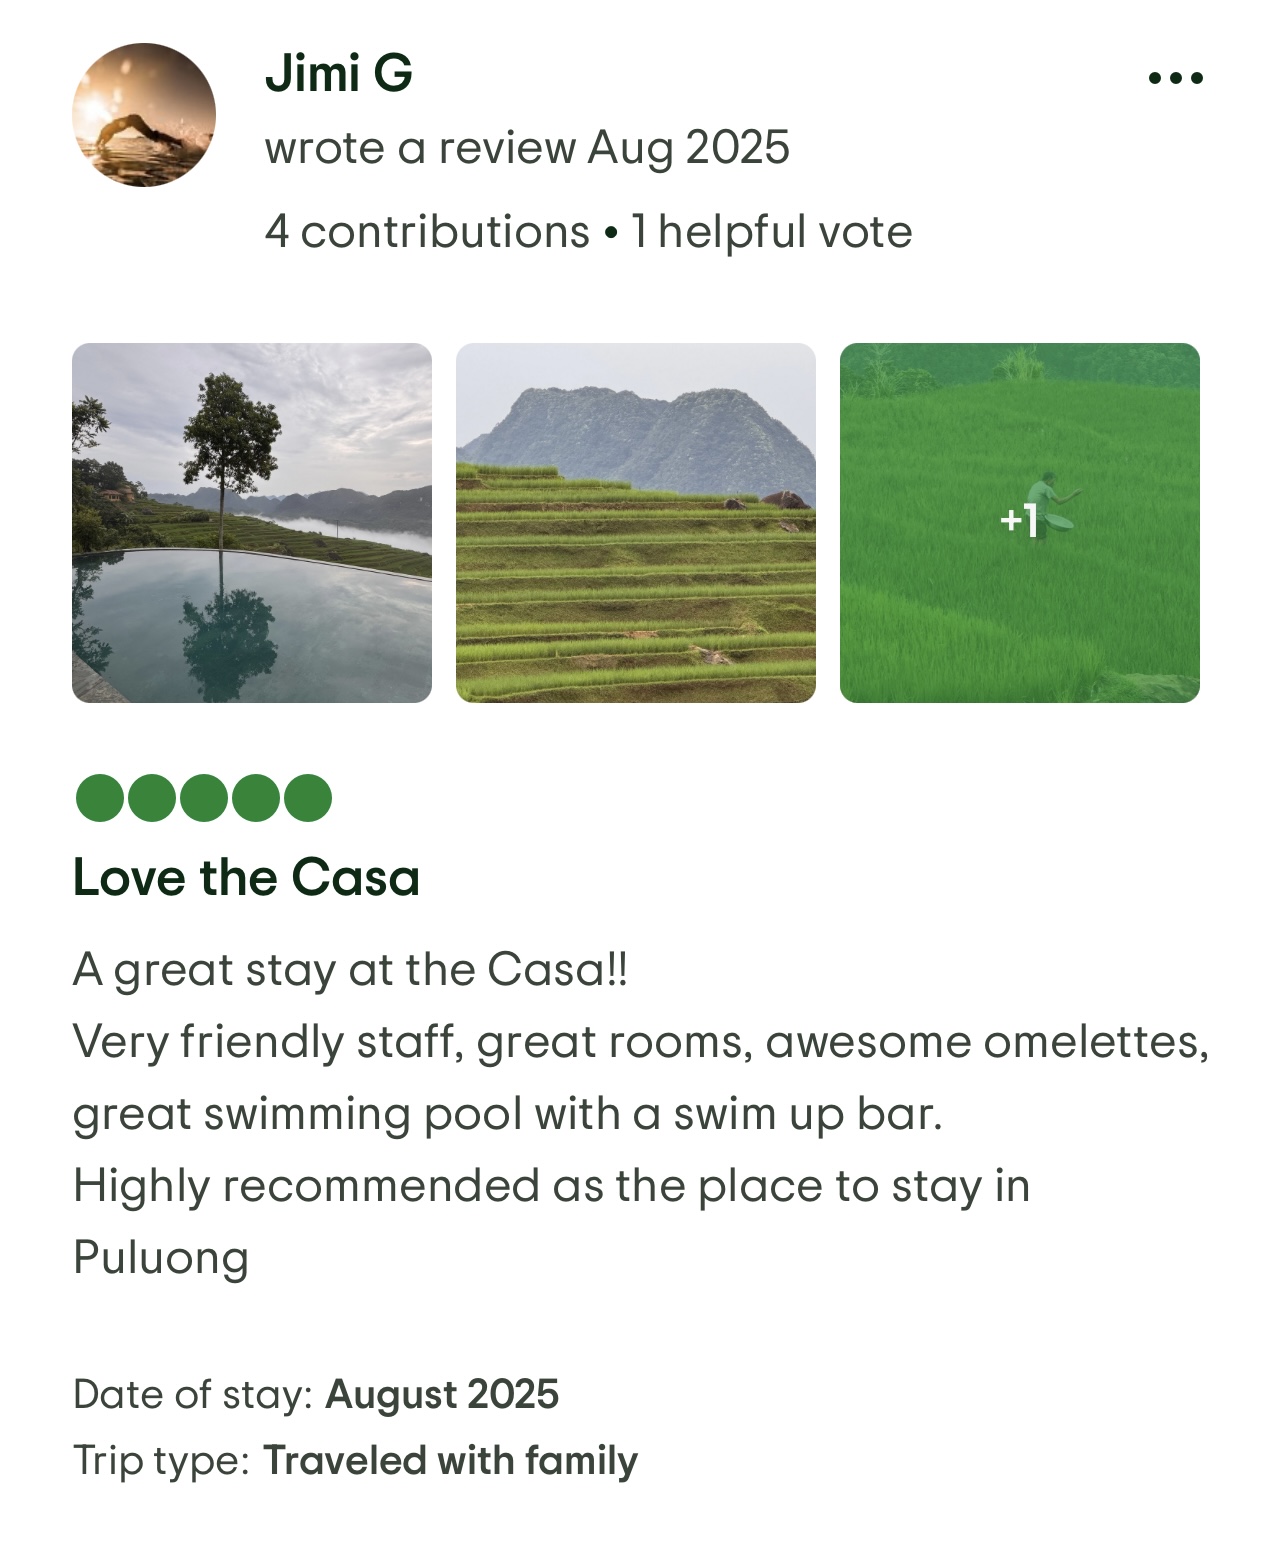Screen dimensions: 1284x1541
Task: Click the '4 contributions' text
Action: click(x=427, y=232)
